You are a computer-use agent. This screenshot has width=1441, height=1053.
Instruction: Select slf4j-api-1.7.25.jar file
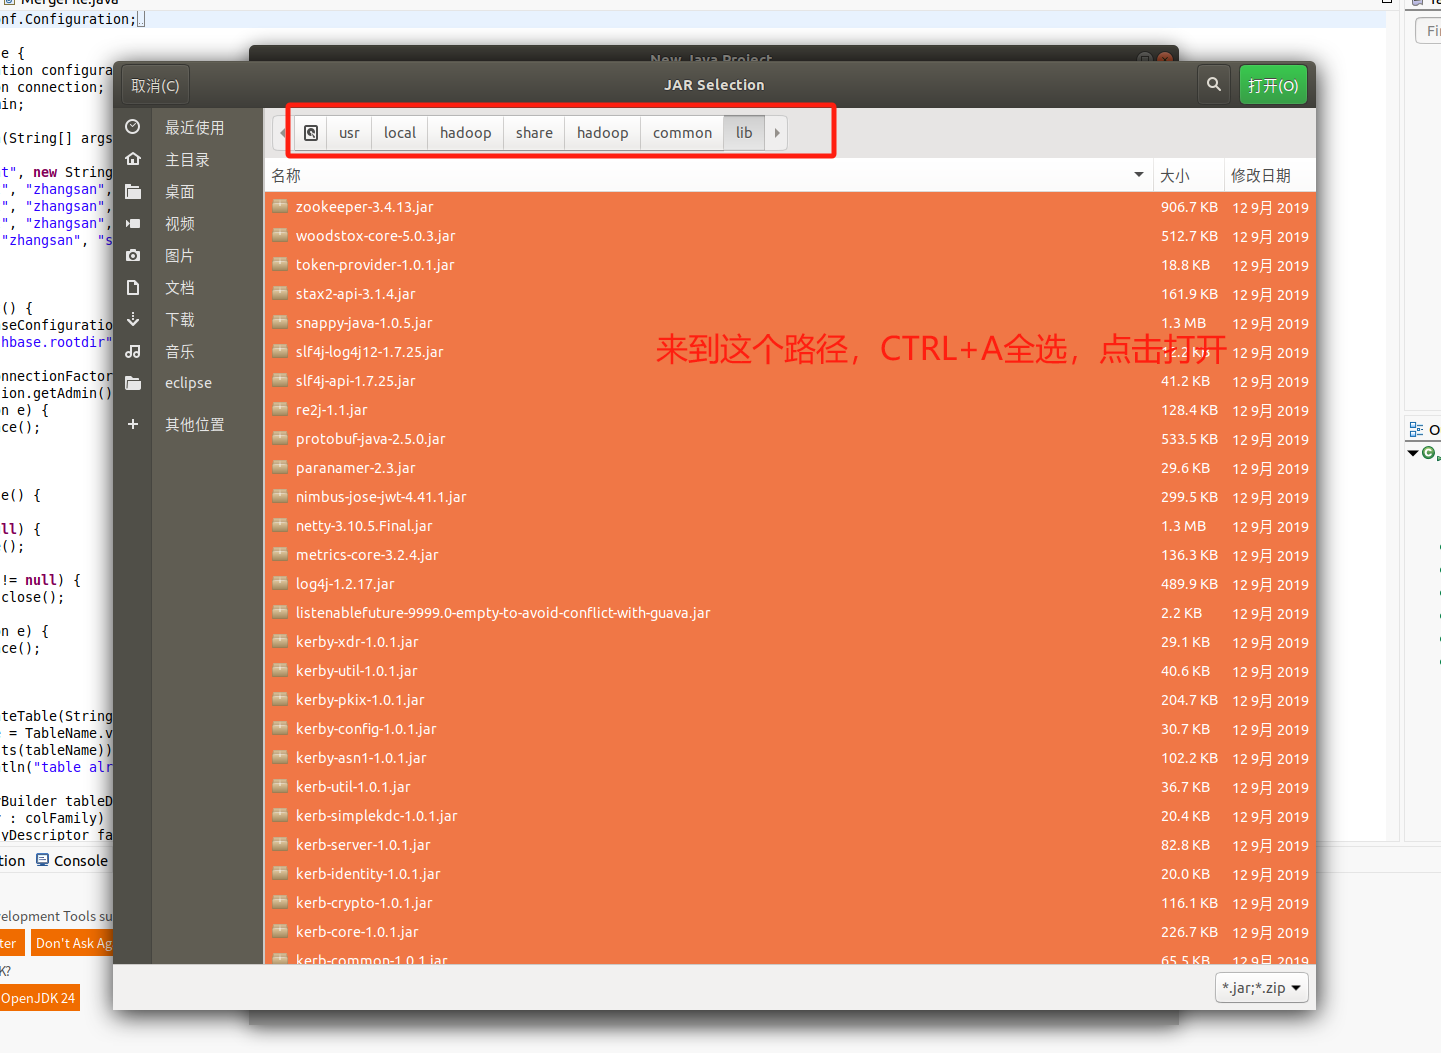click(790, 381)
